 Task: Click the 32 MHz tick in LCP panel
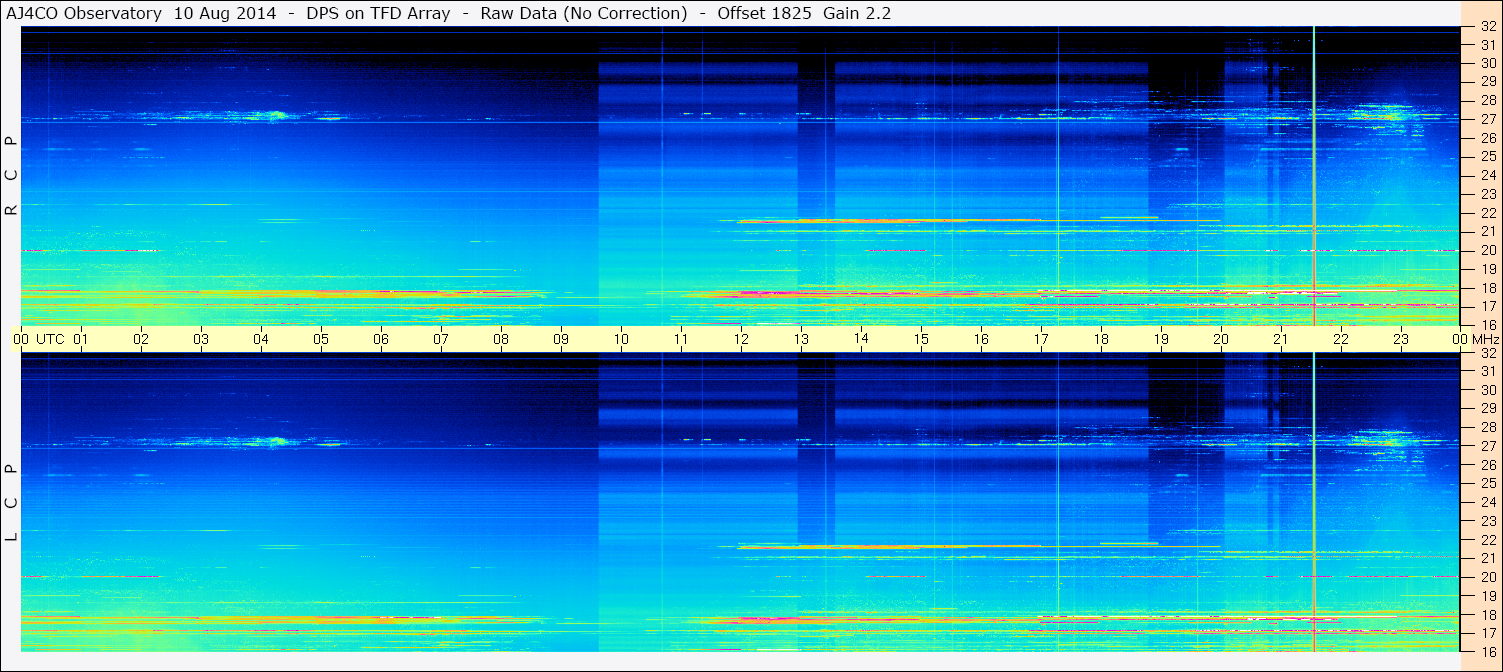(x=1488, y=353)
